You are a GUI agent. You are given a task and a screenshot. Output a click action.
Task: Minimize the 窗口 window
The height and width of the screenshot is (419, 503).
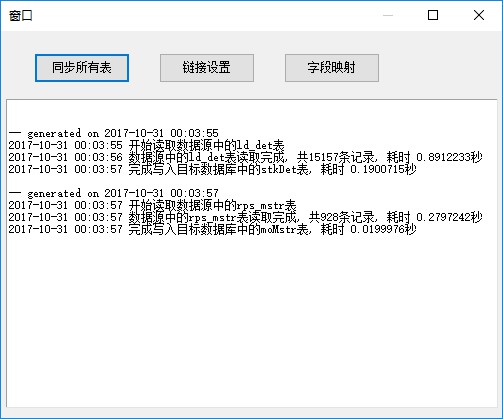[x=388, y=15]
